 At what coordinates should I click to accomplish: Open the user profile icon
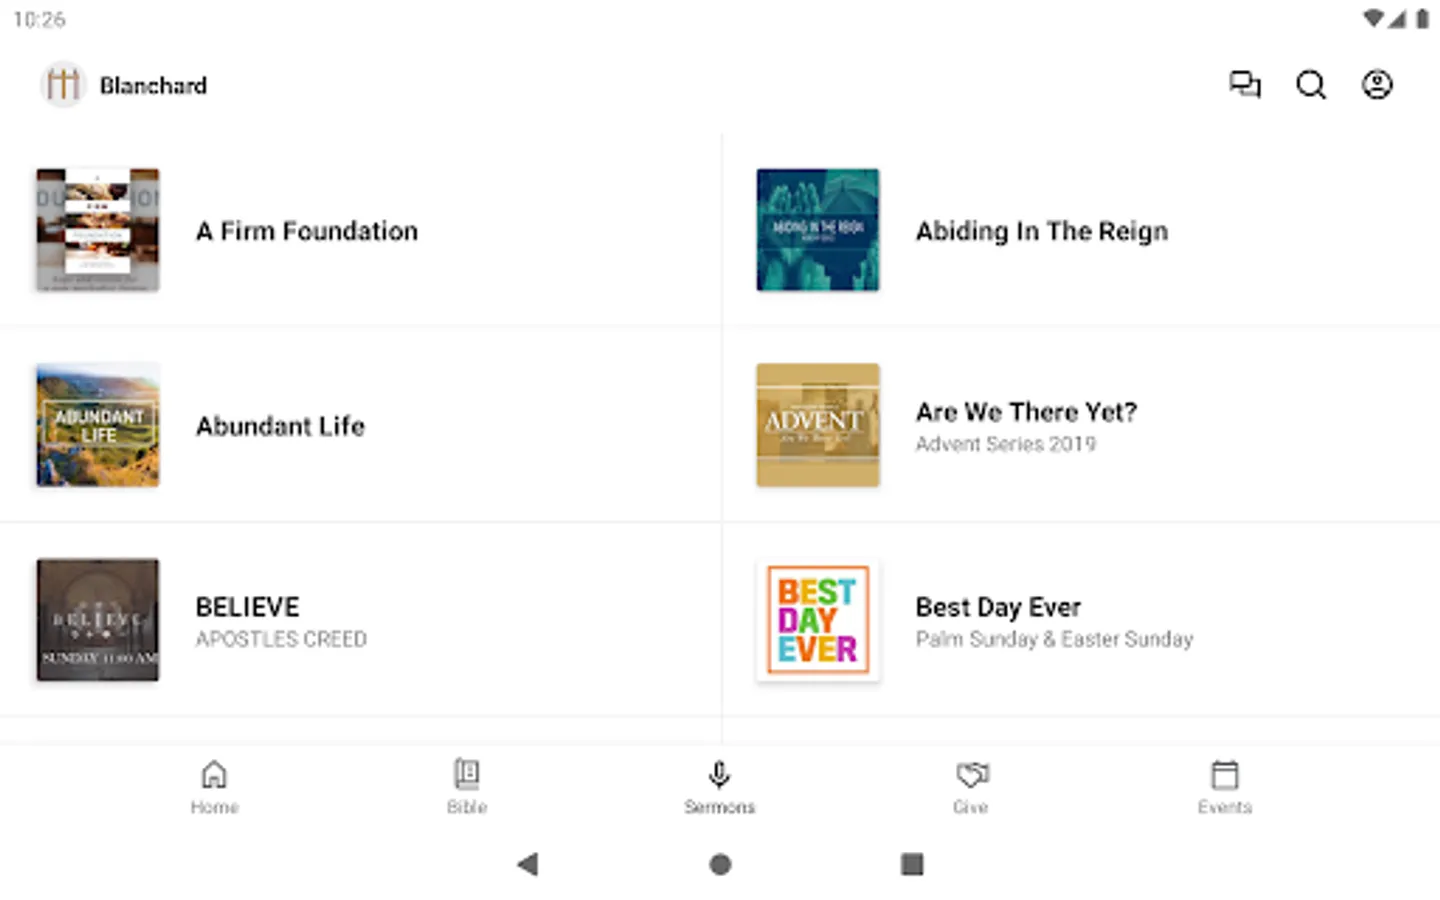click(x=1377, y=85)
